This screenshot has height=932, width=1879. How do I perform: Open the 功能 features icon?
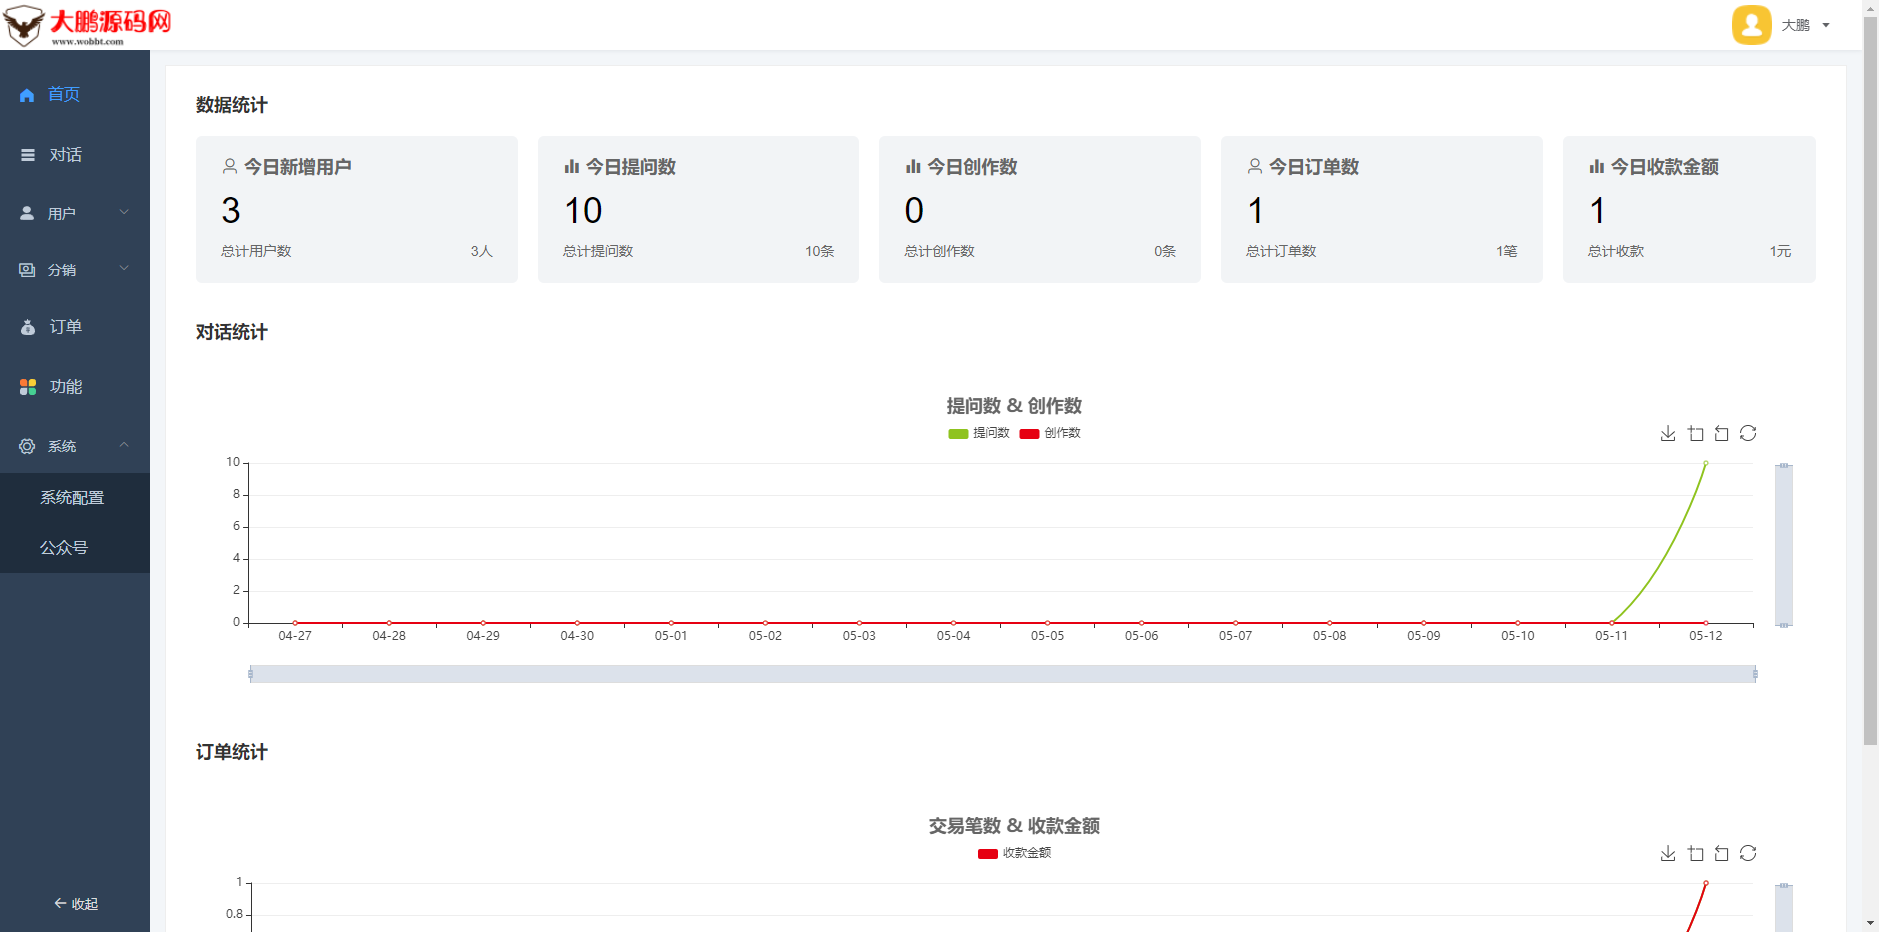(26, 386)
